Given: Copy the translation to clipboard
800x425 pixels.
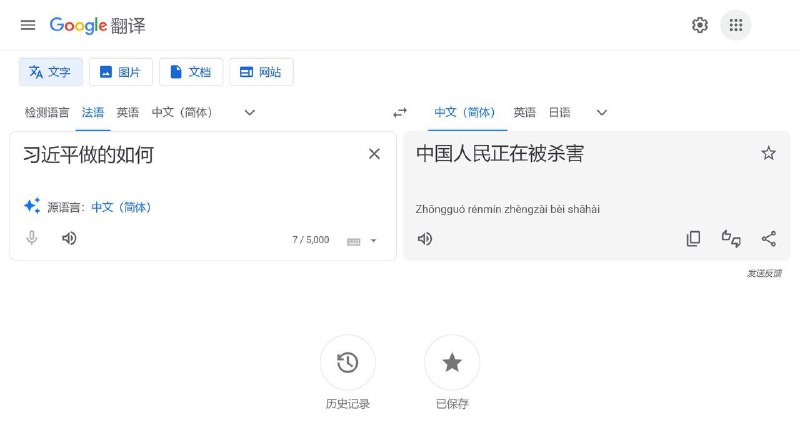Looking at the screenshot, I should (693, 238).
